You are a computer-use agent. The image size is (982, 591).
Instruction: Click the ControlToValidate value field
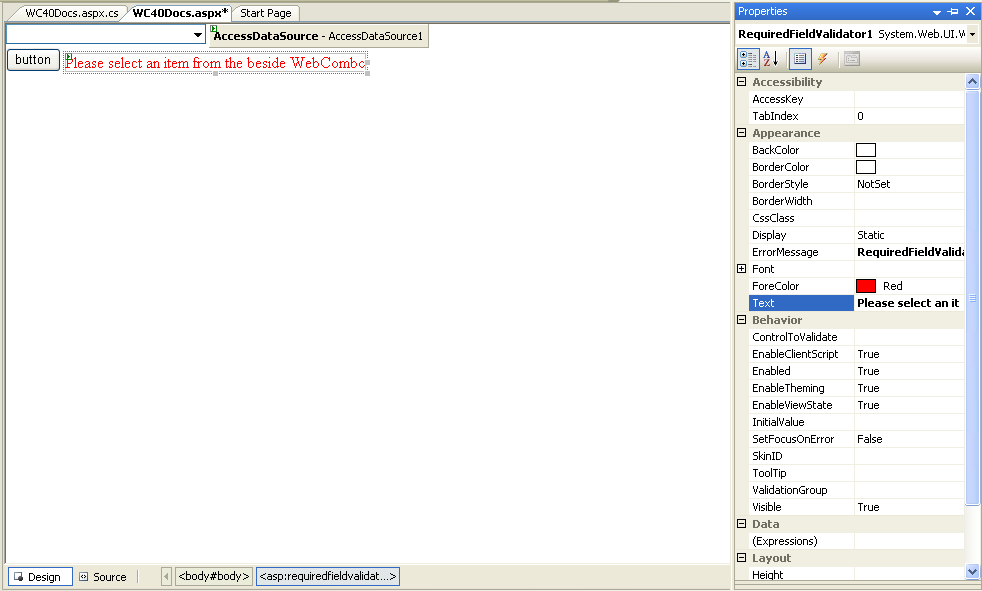tap(908, 337)
